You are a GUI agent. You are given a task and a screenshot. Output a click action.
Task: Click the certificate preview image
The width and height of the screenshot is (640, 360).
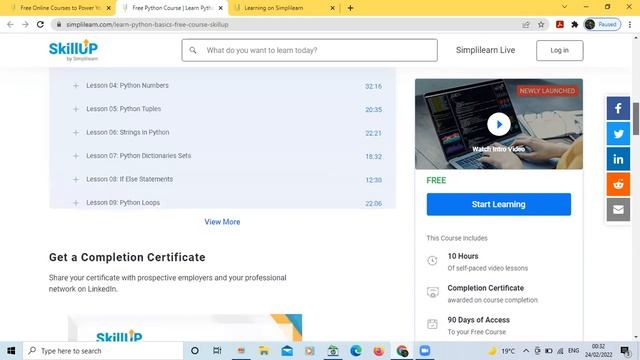pyautogui.click(x=185, y=328)
